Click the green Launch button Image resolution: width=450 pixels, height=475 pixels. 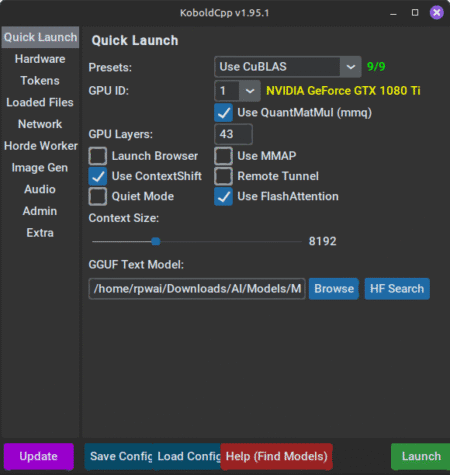421,456
